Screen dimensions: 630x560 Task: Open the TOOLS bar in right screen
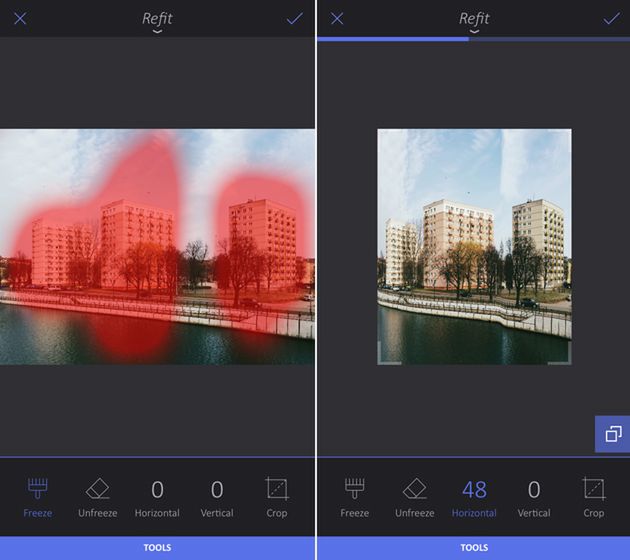474,548
